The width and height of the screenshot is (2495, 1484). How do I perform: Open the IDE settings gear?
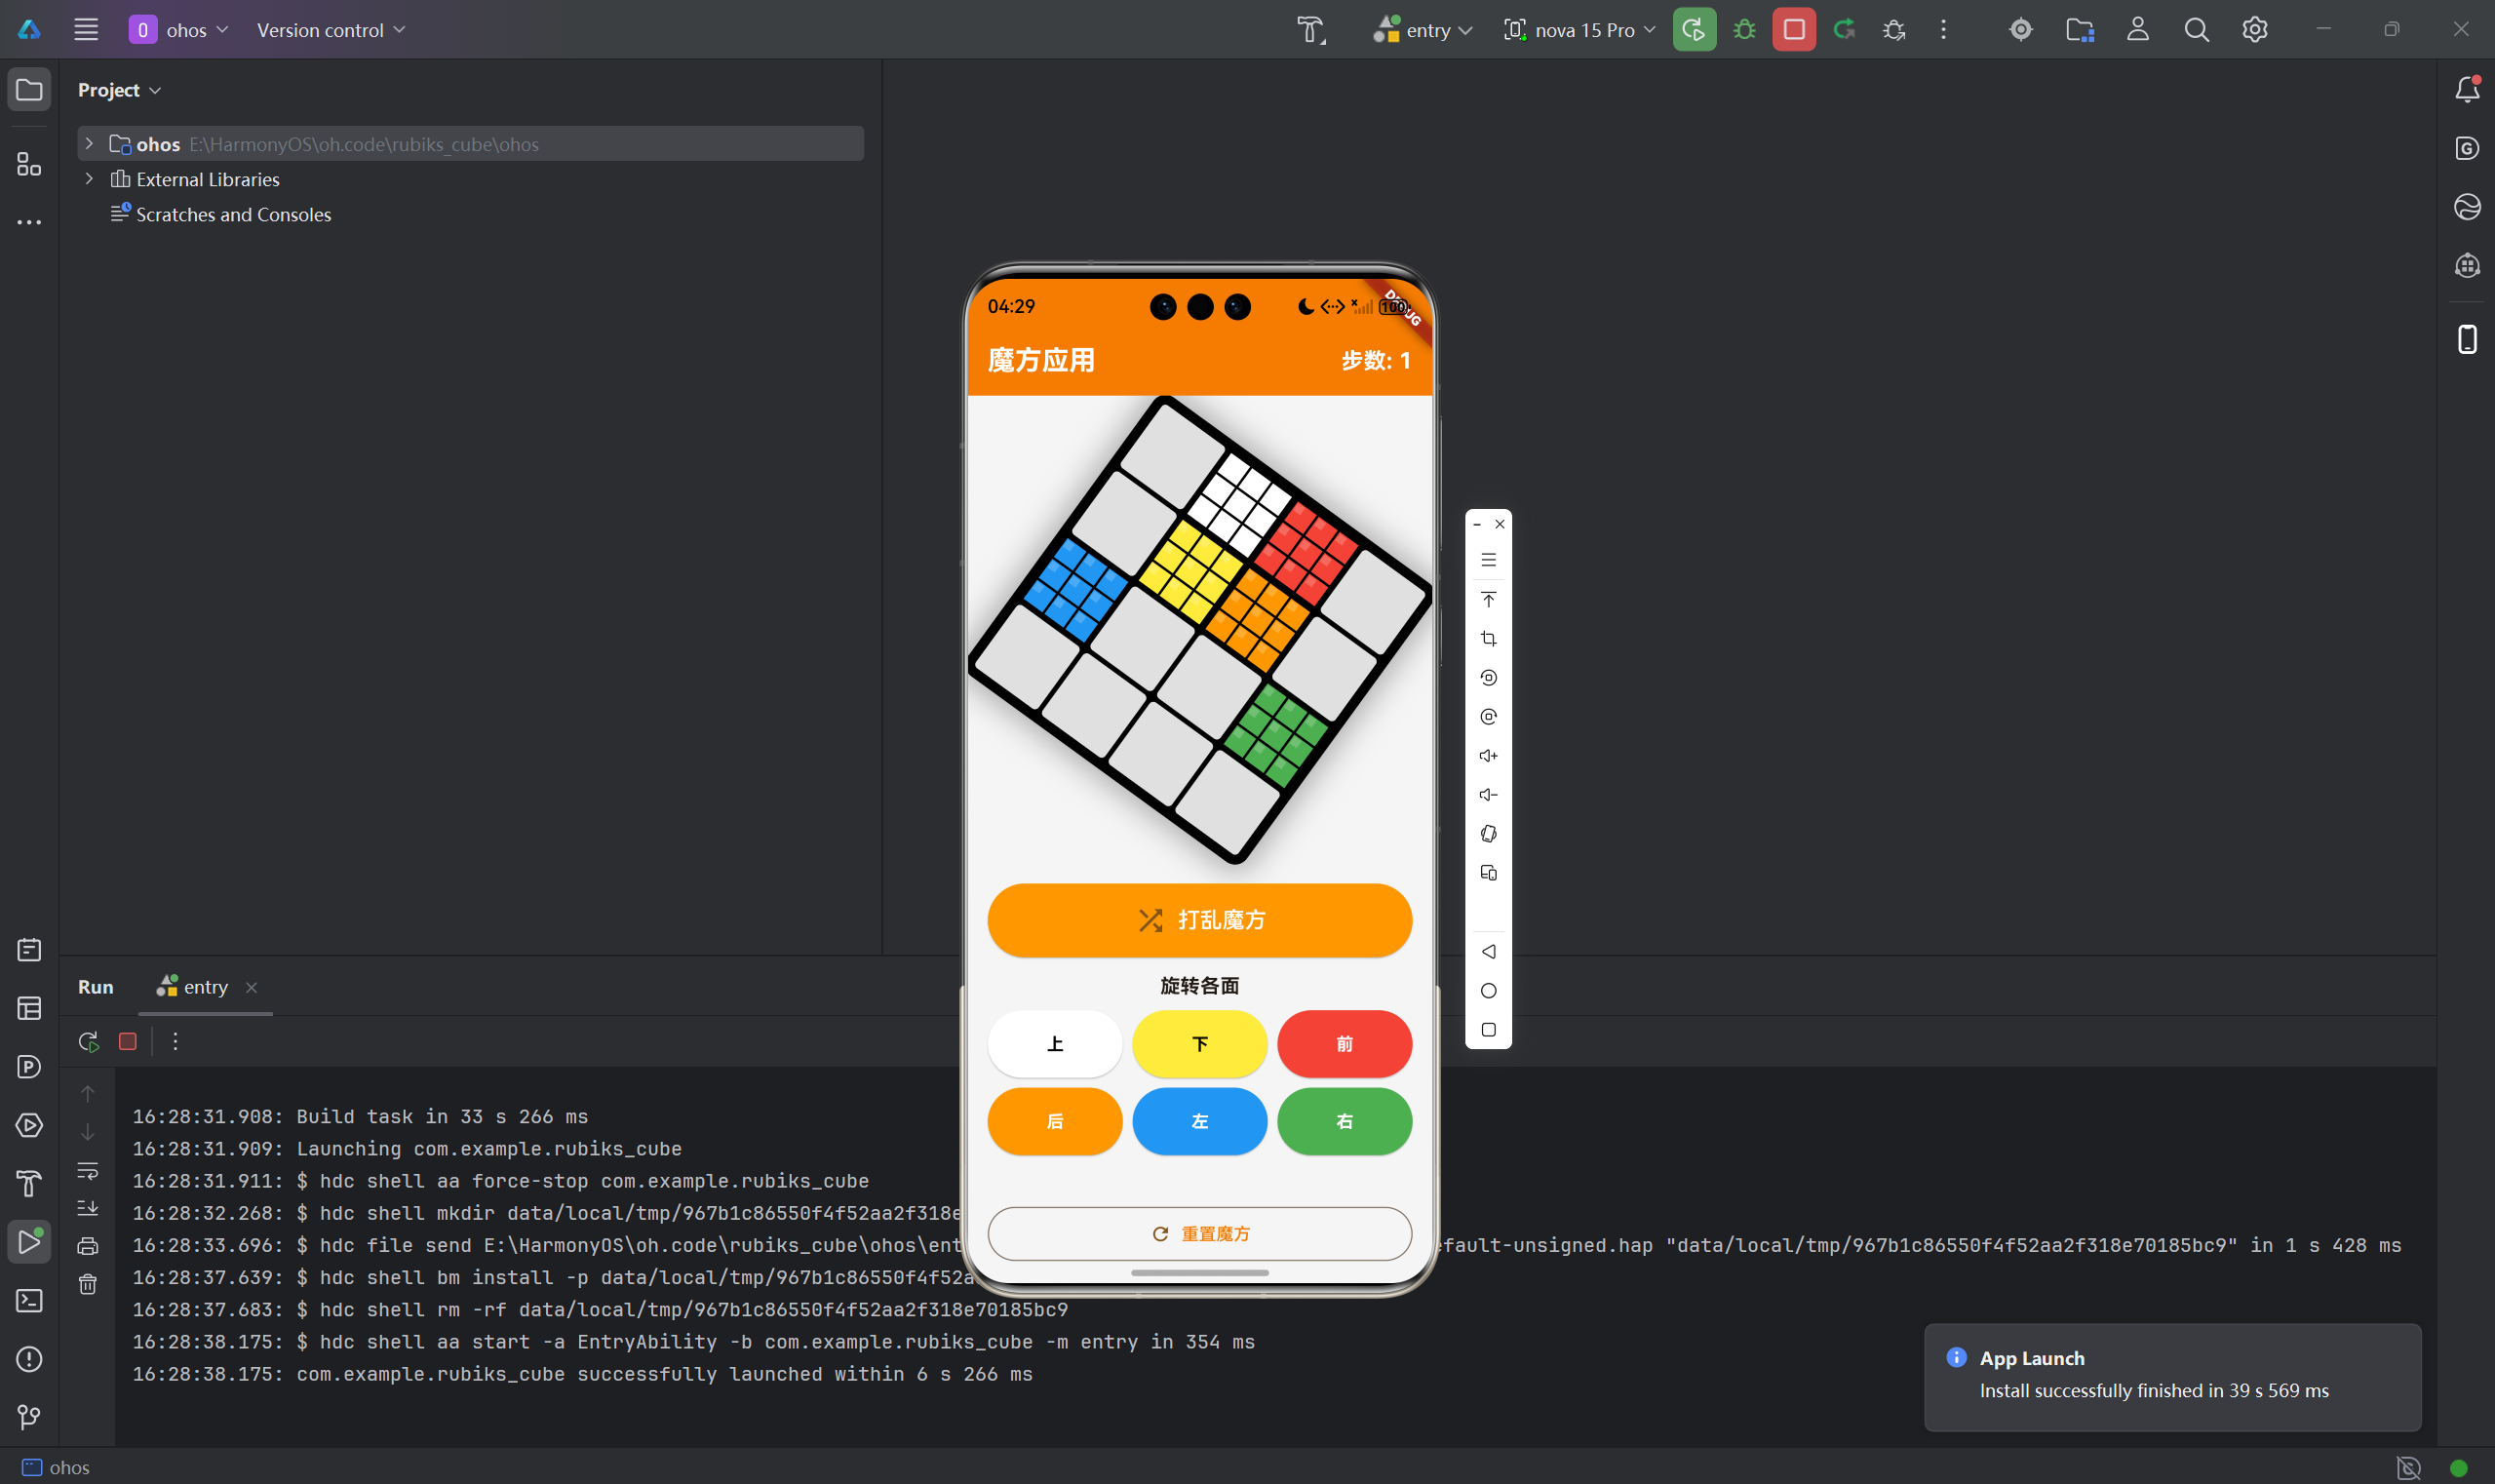click(2254, 30)
